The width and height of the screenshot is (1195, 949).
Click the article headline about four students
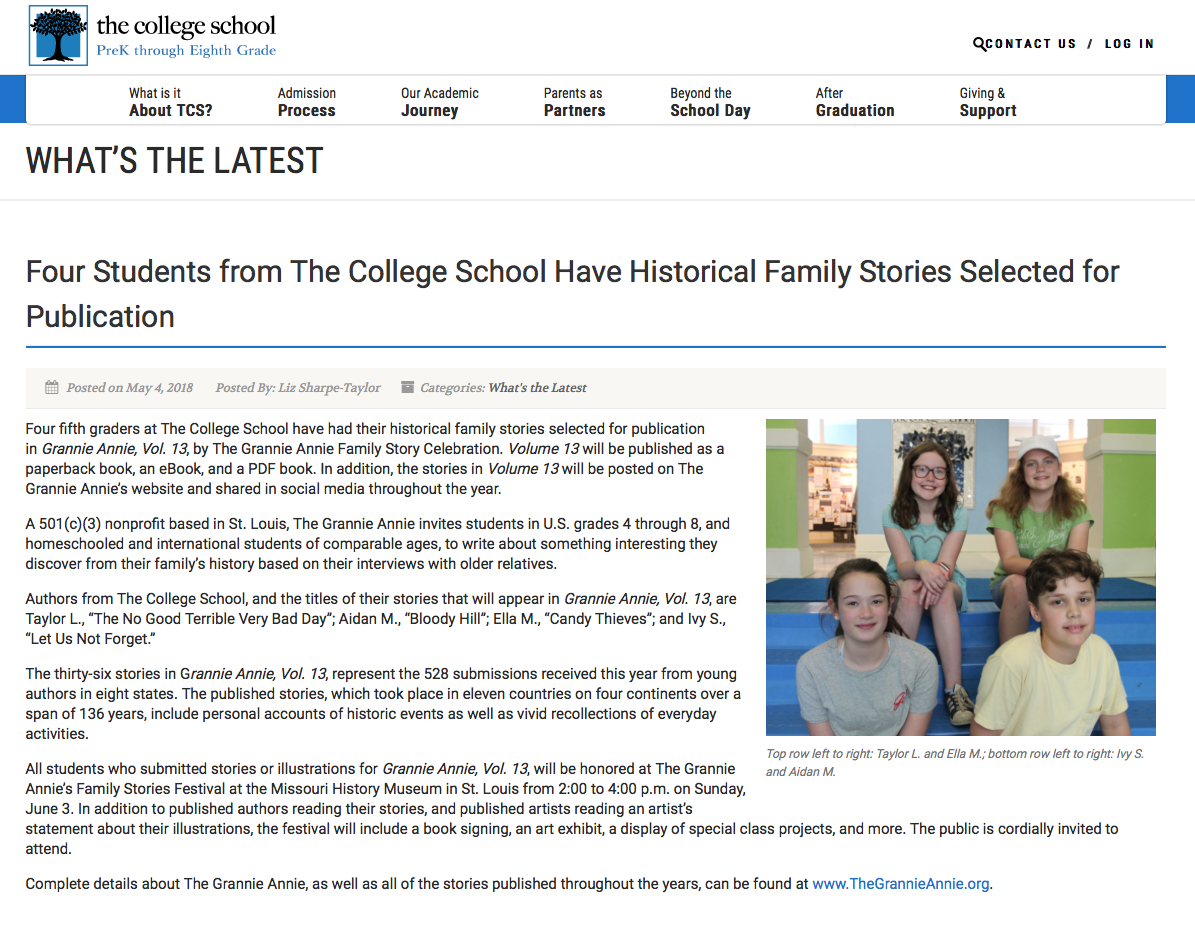tap(572, 294)
